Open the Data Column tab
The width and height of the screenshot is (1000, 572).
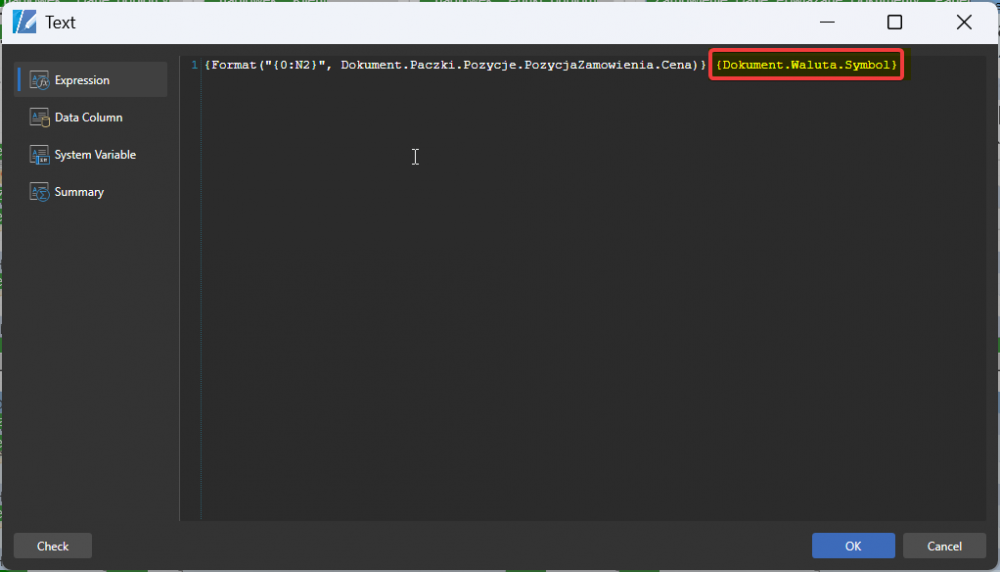(89, 117)
